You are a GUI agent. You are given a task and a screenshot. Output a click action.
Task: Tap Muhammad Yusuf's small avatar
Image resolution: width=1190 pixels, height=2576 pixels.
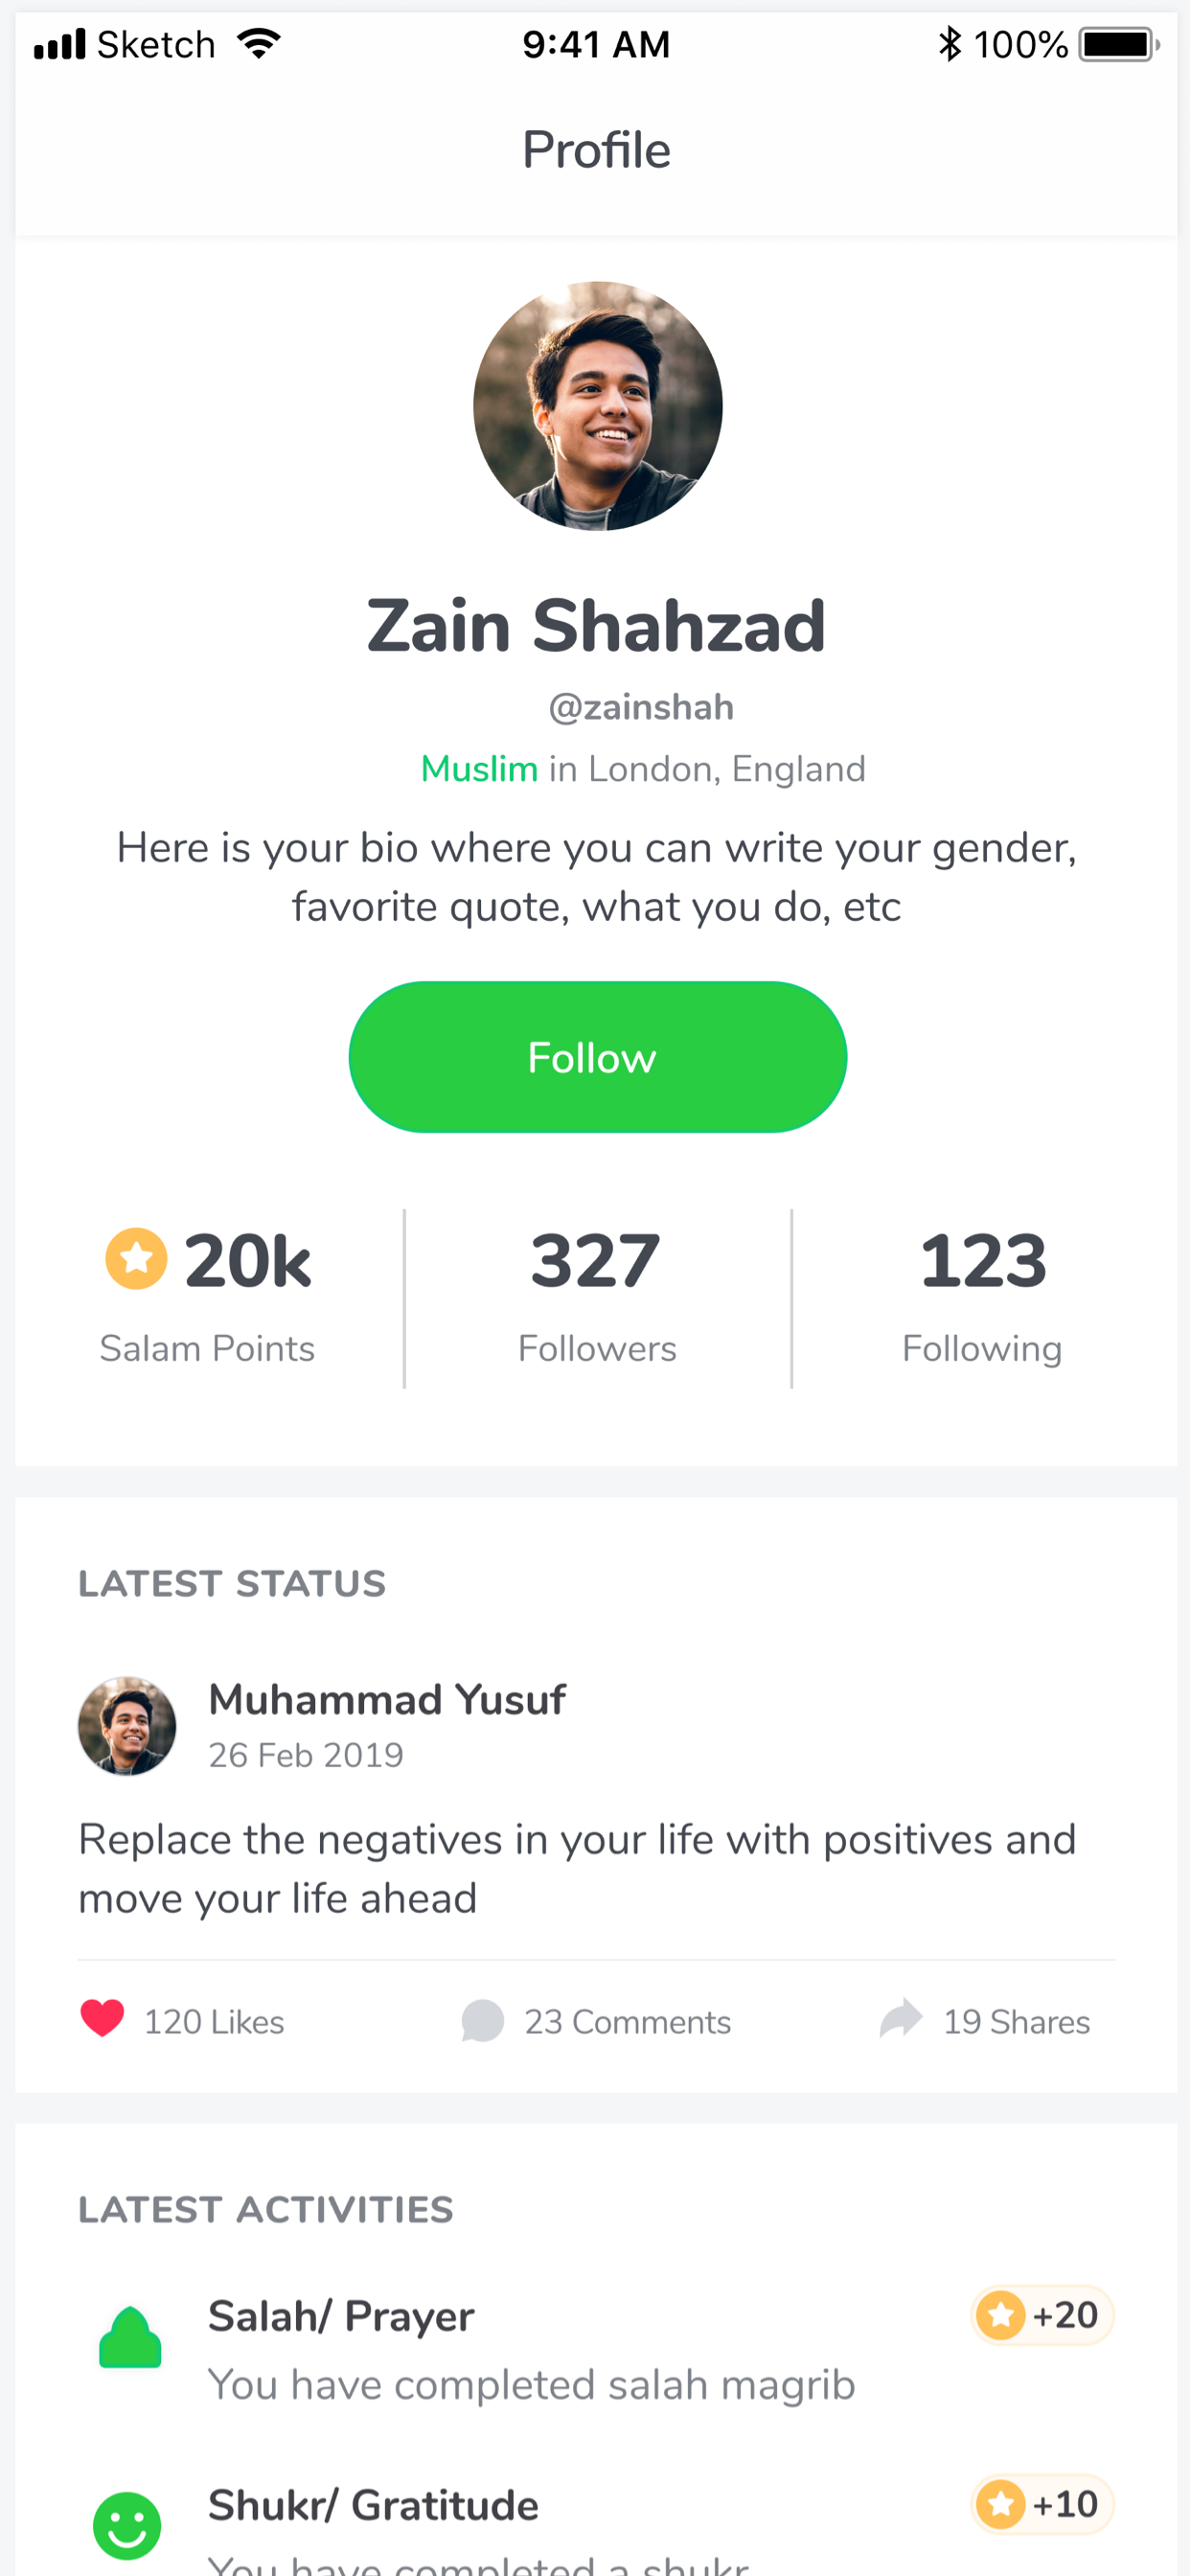click(127, 1726)
